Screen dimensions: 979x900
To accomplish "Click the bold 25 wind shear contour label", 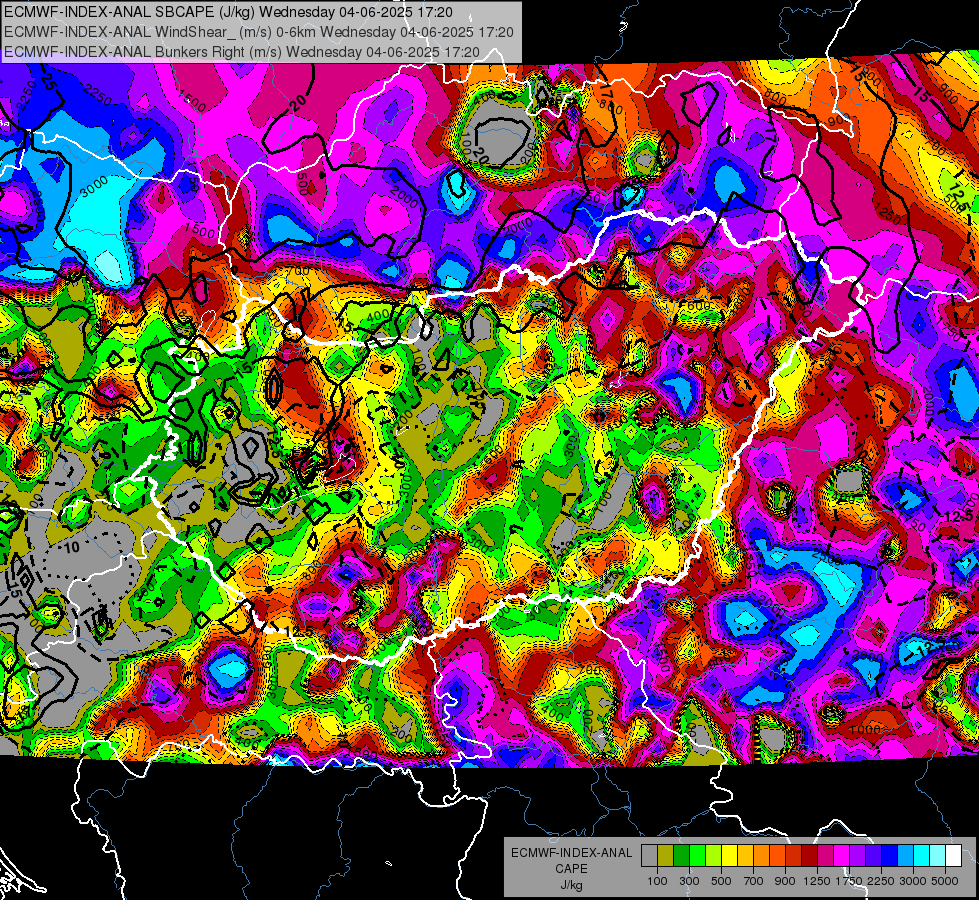I will 49,80.
